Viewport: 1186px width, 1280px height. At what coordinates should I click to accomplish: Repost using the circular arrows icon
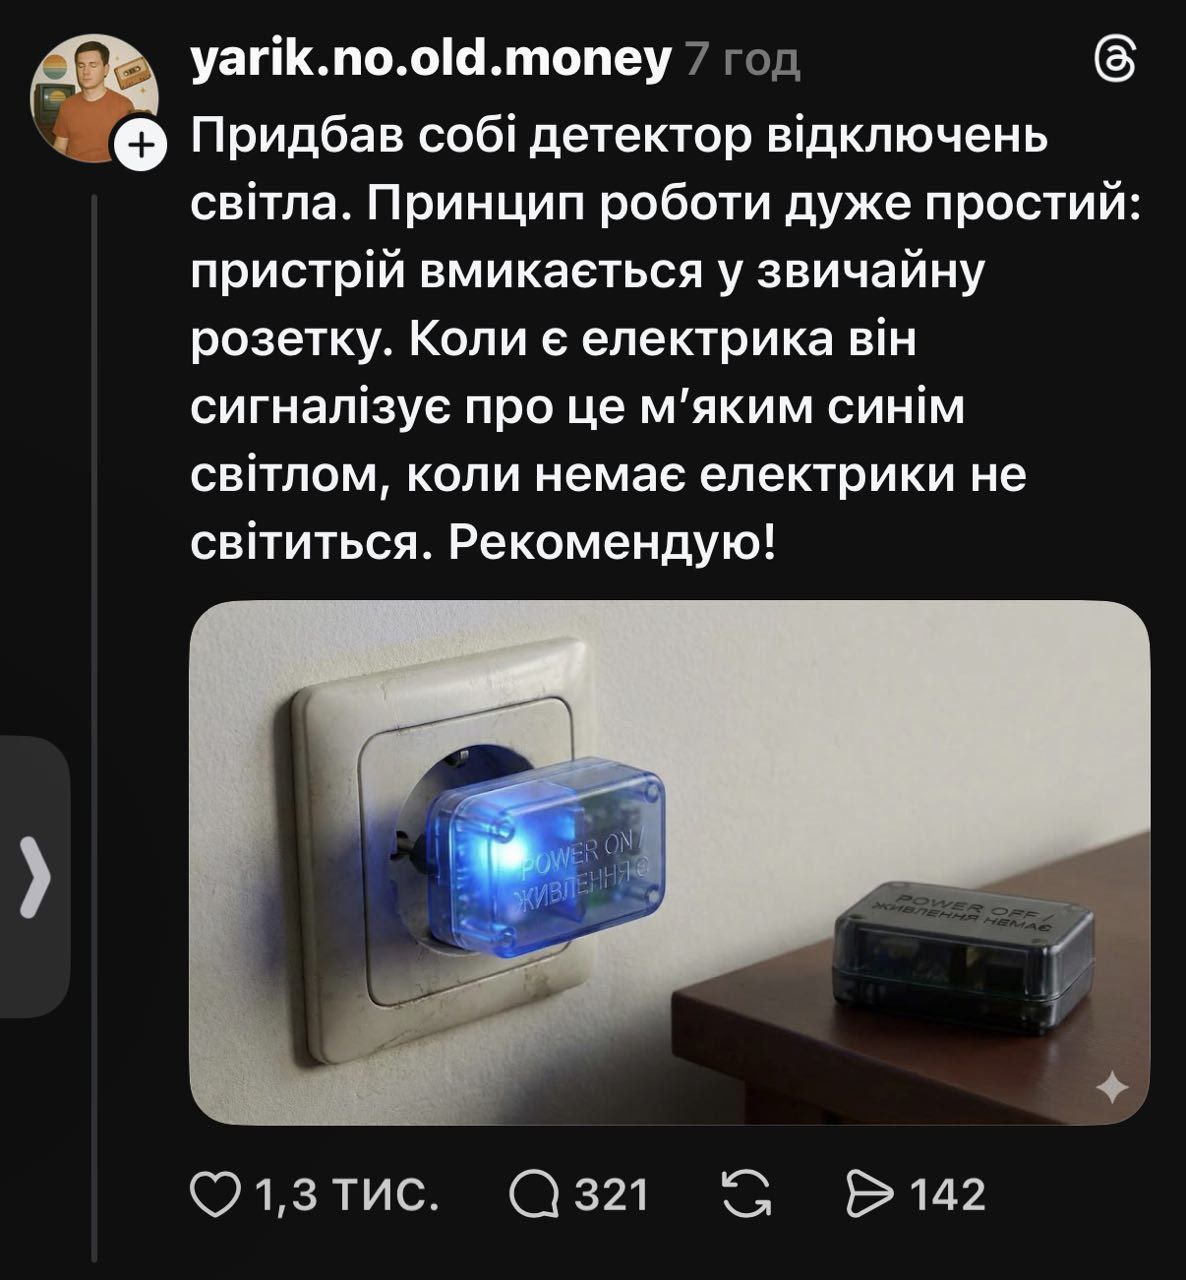(747, 1195)
